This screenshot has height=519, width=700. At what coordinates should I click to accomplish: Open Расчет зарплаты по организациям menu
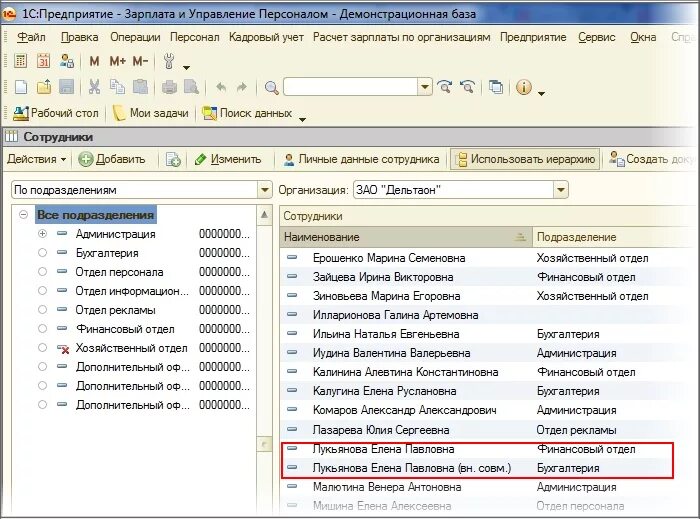click(x=401, y=37)
